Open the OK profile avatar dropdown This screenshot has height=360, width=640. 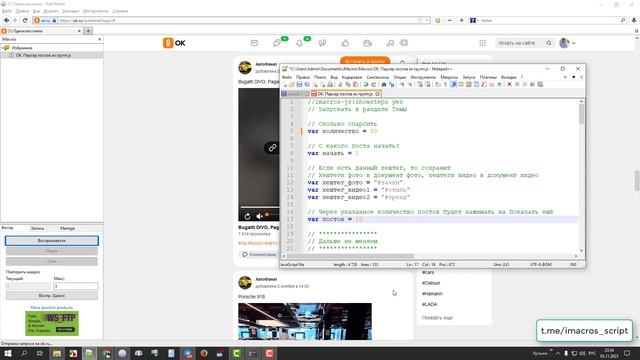[x=567, y=43]
